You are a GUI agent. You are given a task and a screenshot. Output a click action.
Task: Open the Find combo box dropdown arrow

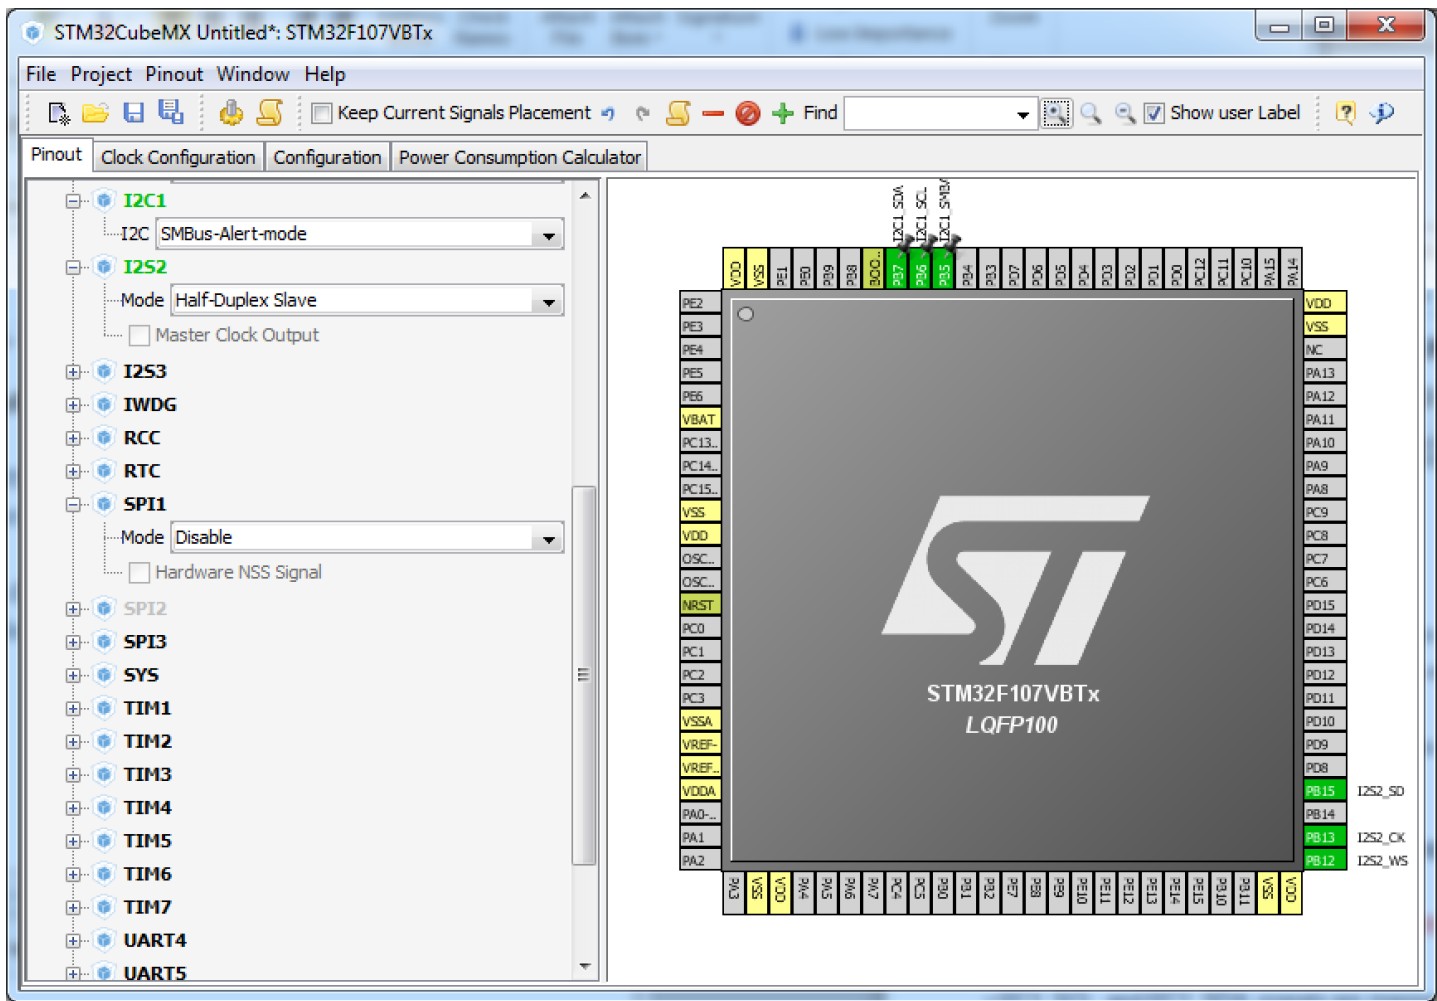coord(1022,114)
